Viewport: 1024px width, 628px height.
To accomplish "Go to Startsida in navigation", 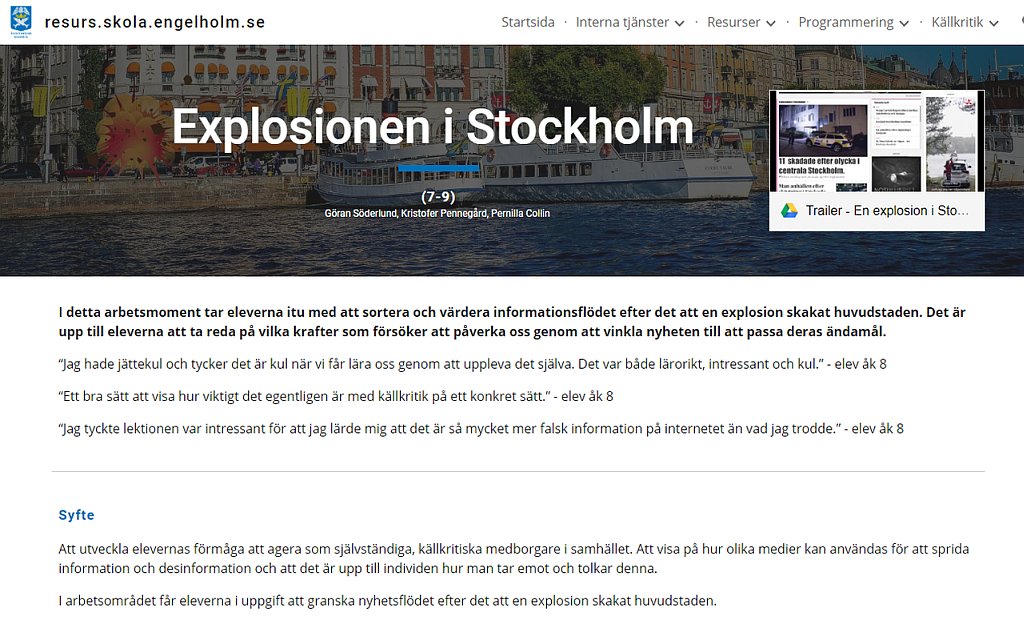I will click(528, 22).
